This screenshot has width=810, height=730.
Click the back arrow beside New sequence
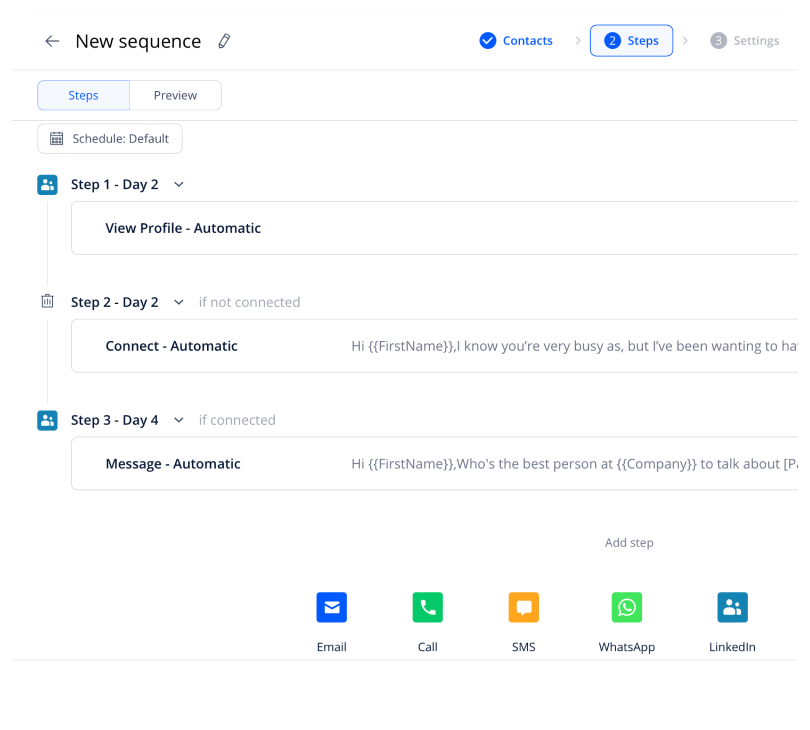[52, 41]
